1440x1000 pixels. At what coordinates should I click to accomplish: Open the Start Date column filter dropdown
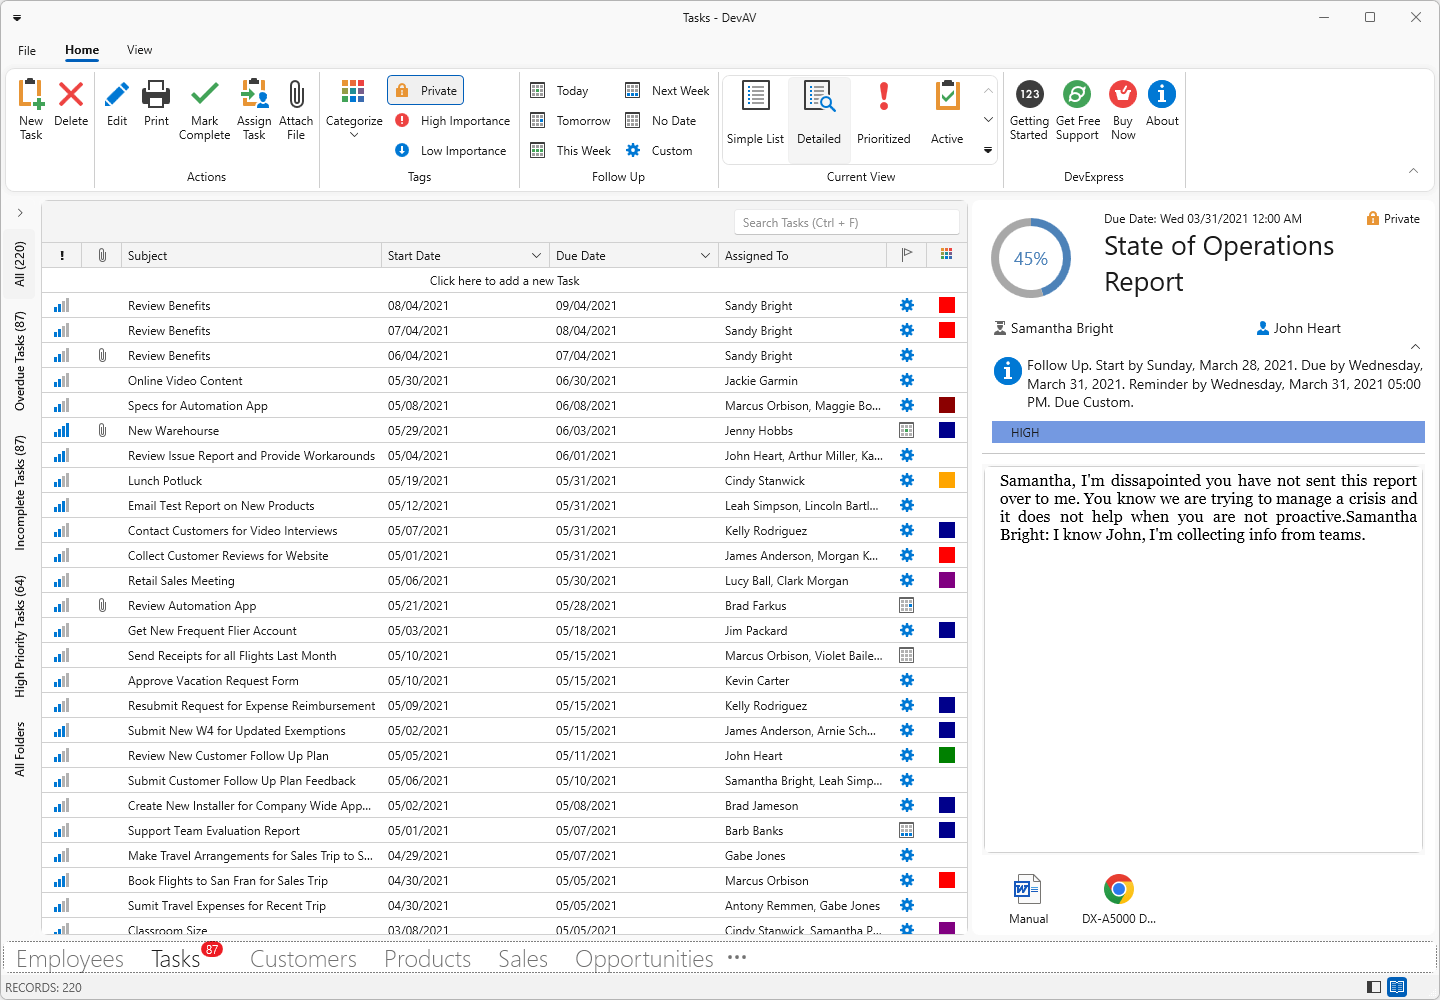pyautogui.click(x=537, y=256)
